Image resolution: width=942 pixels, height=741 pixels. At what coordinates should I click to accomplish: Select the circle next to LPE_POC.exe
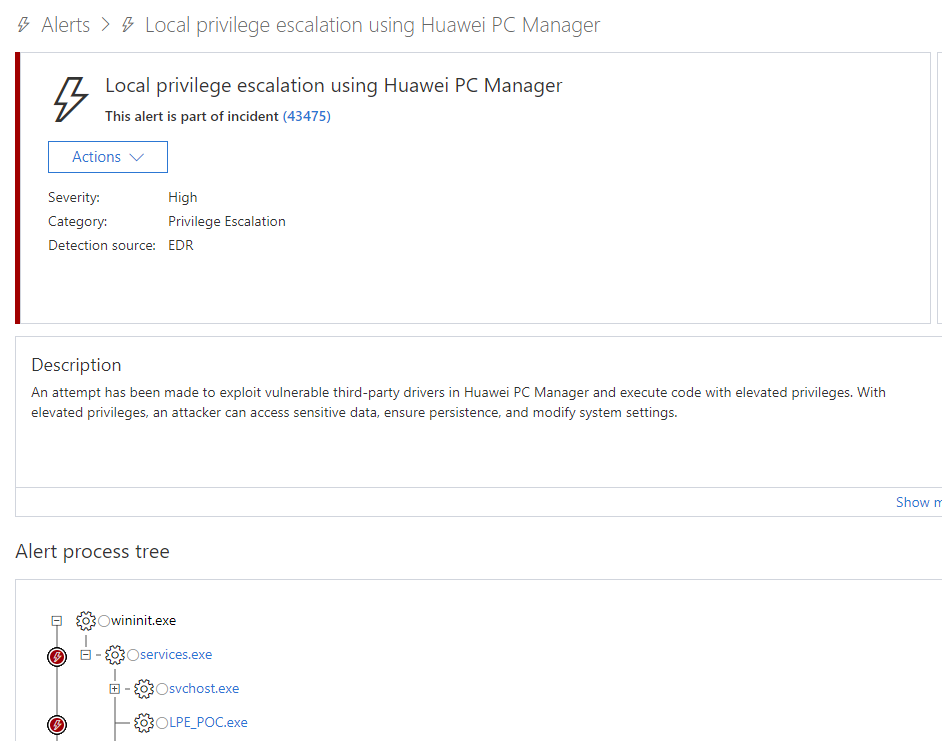point(160,722)
